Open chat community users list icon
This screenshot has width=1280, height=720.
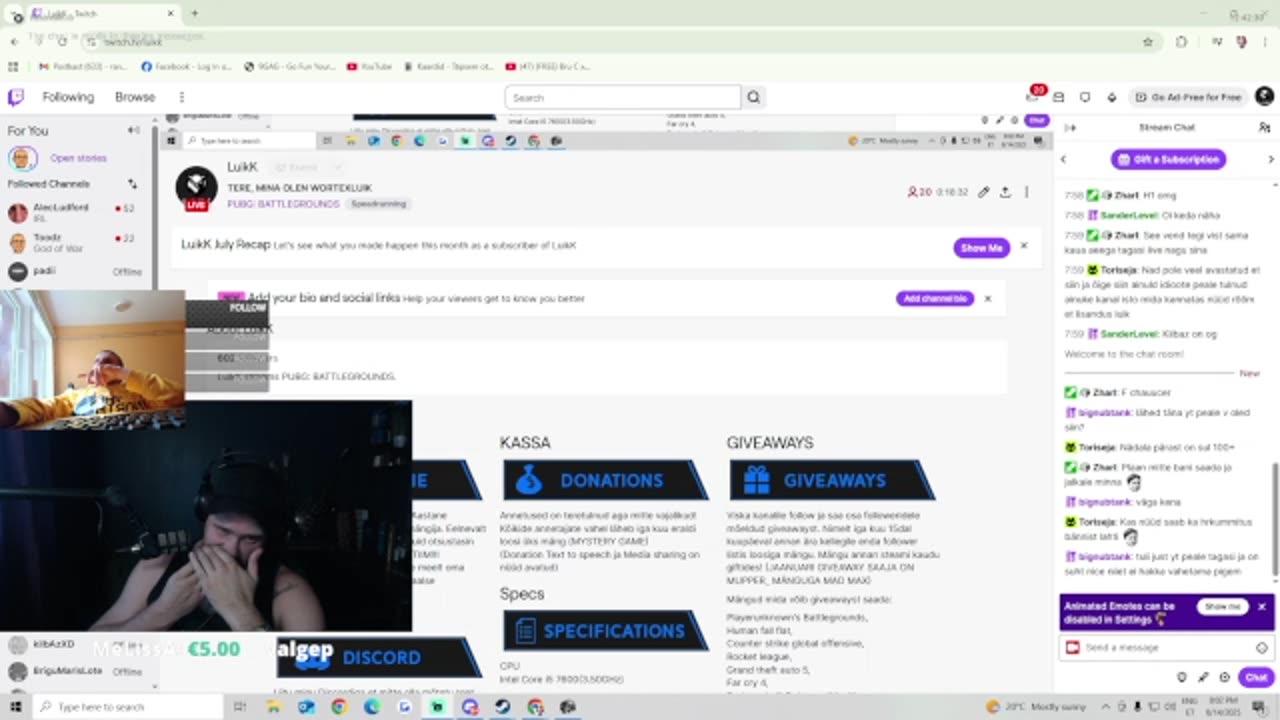click(1264, 128)
